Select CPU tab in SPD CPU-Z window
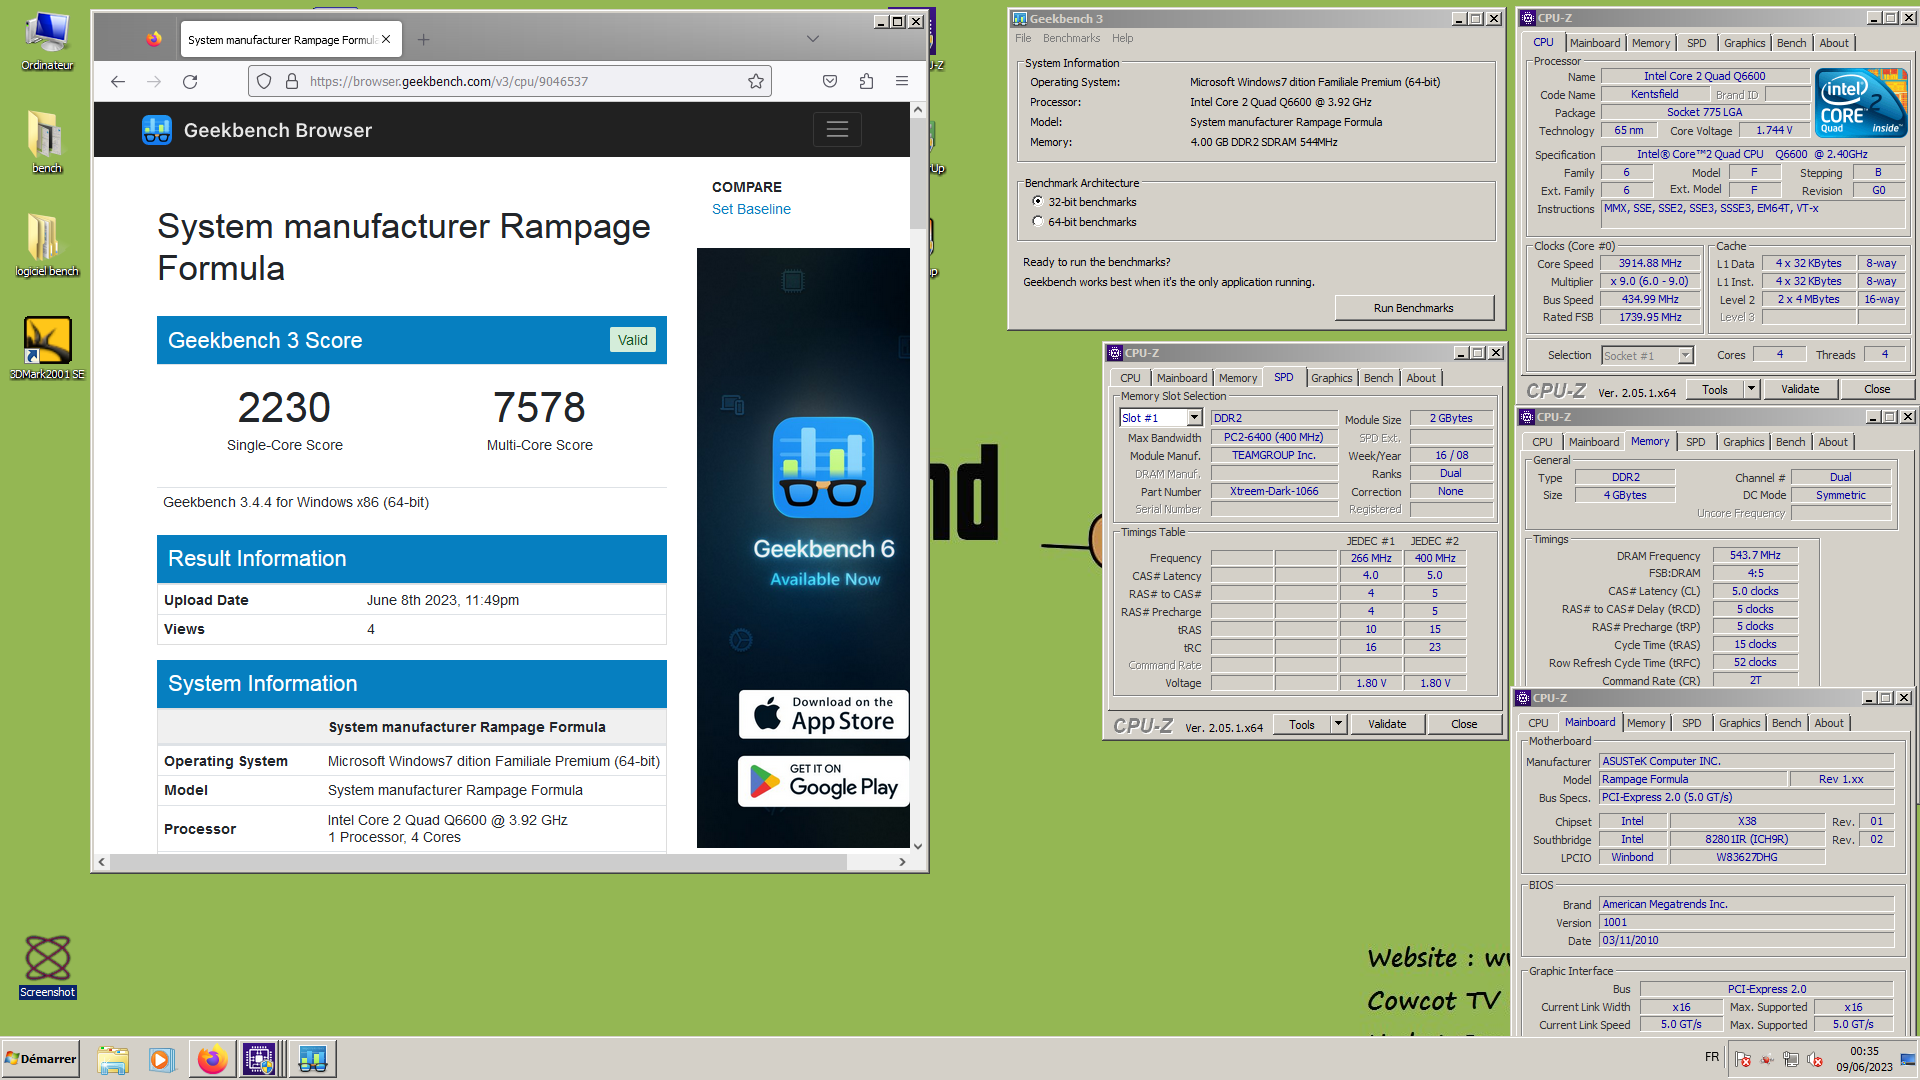This screenshot has width=1920, height=1080. point(1130,378)
